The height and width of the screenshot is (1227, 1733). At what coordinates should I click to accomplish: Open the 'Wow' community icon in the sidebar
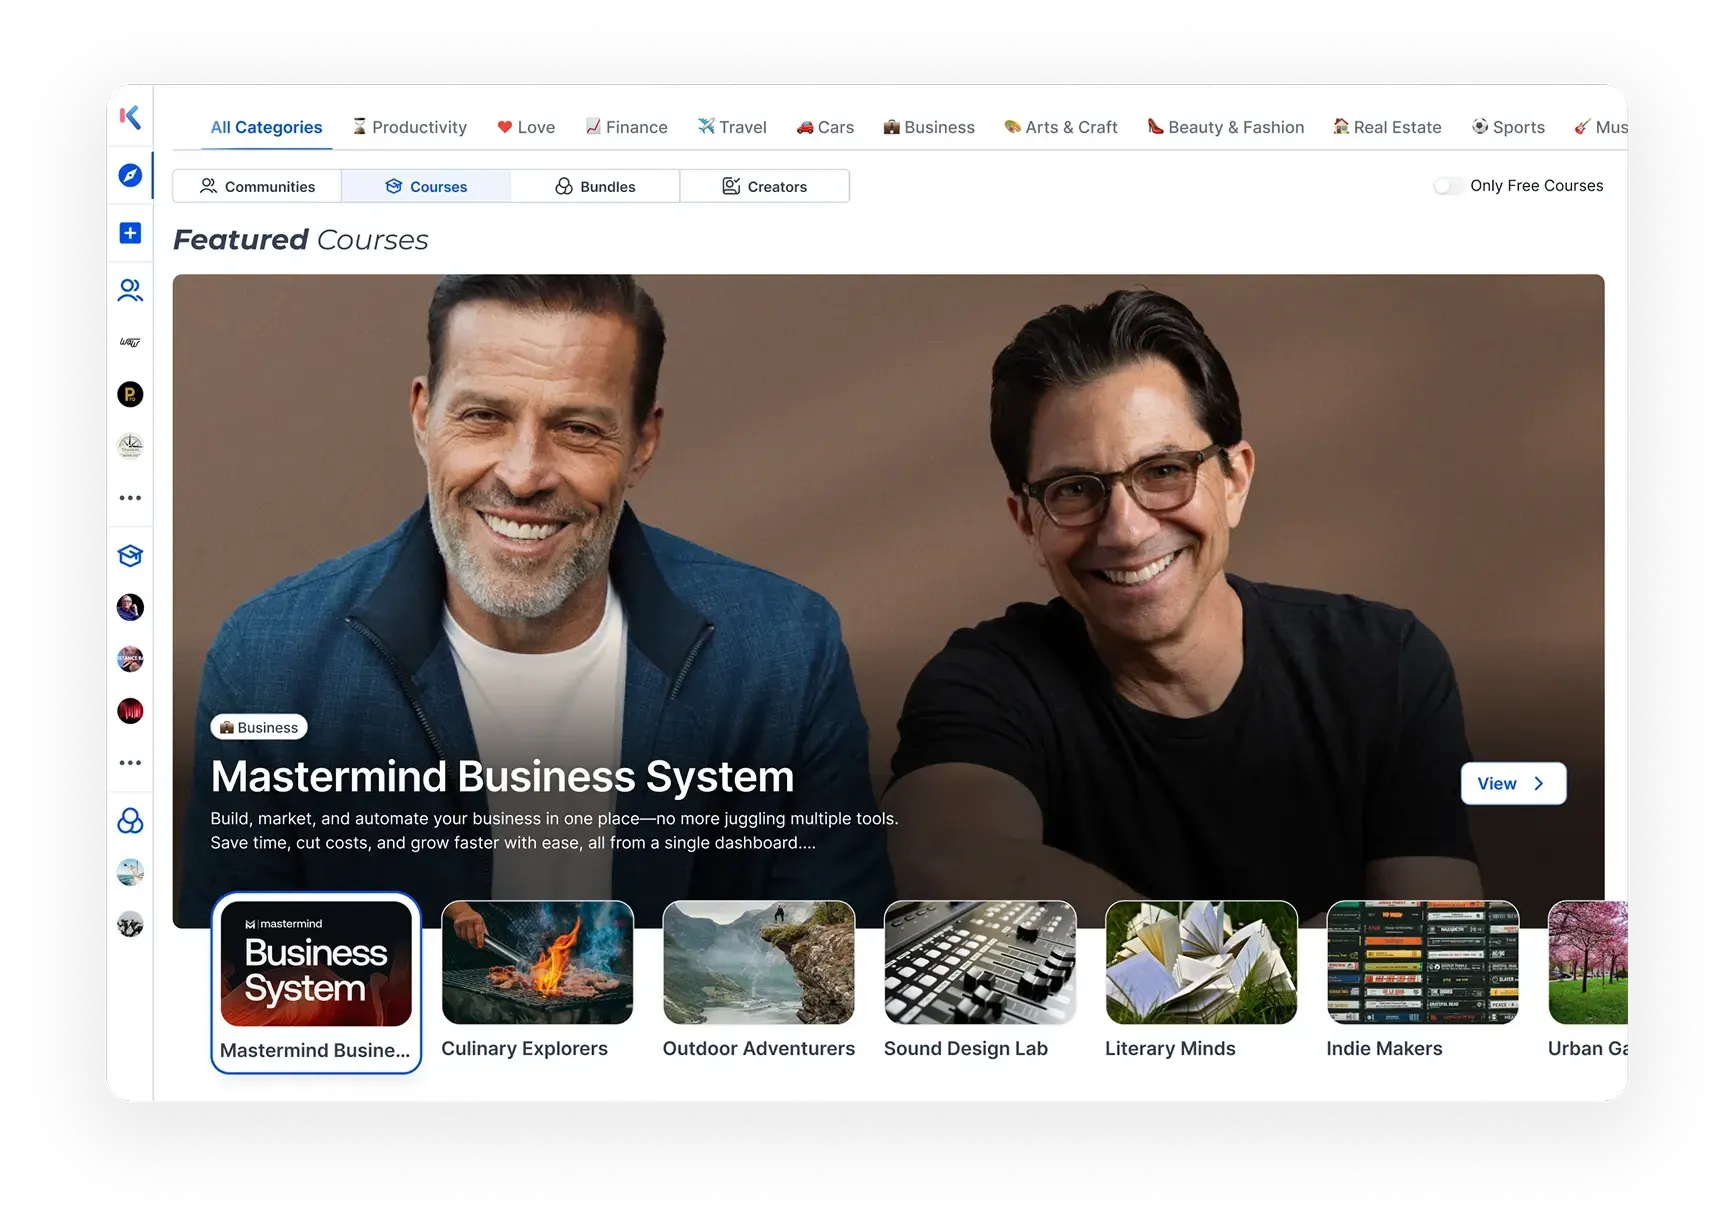pos(130,342)
